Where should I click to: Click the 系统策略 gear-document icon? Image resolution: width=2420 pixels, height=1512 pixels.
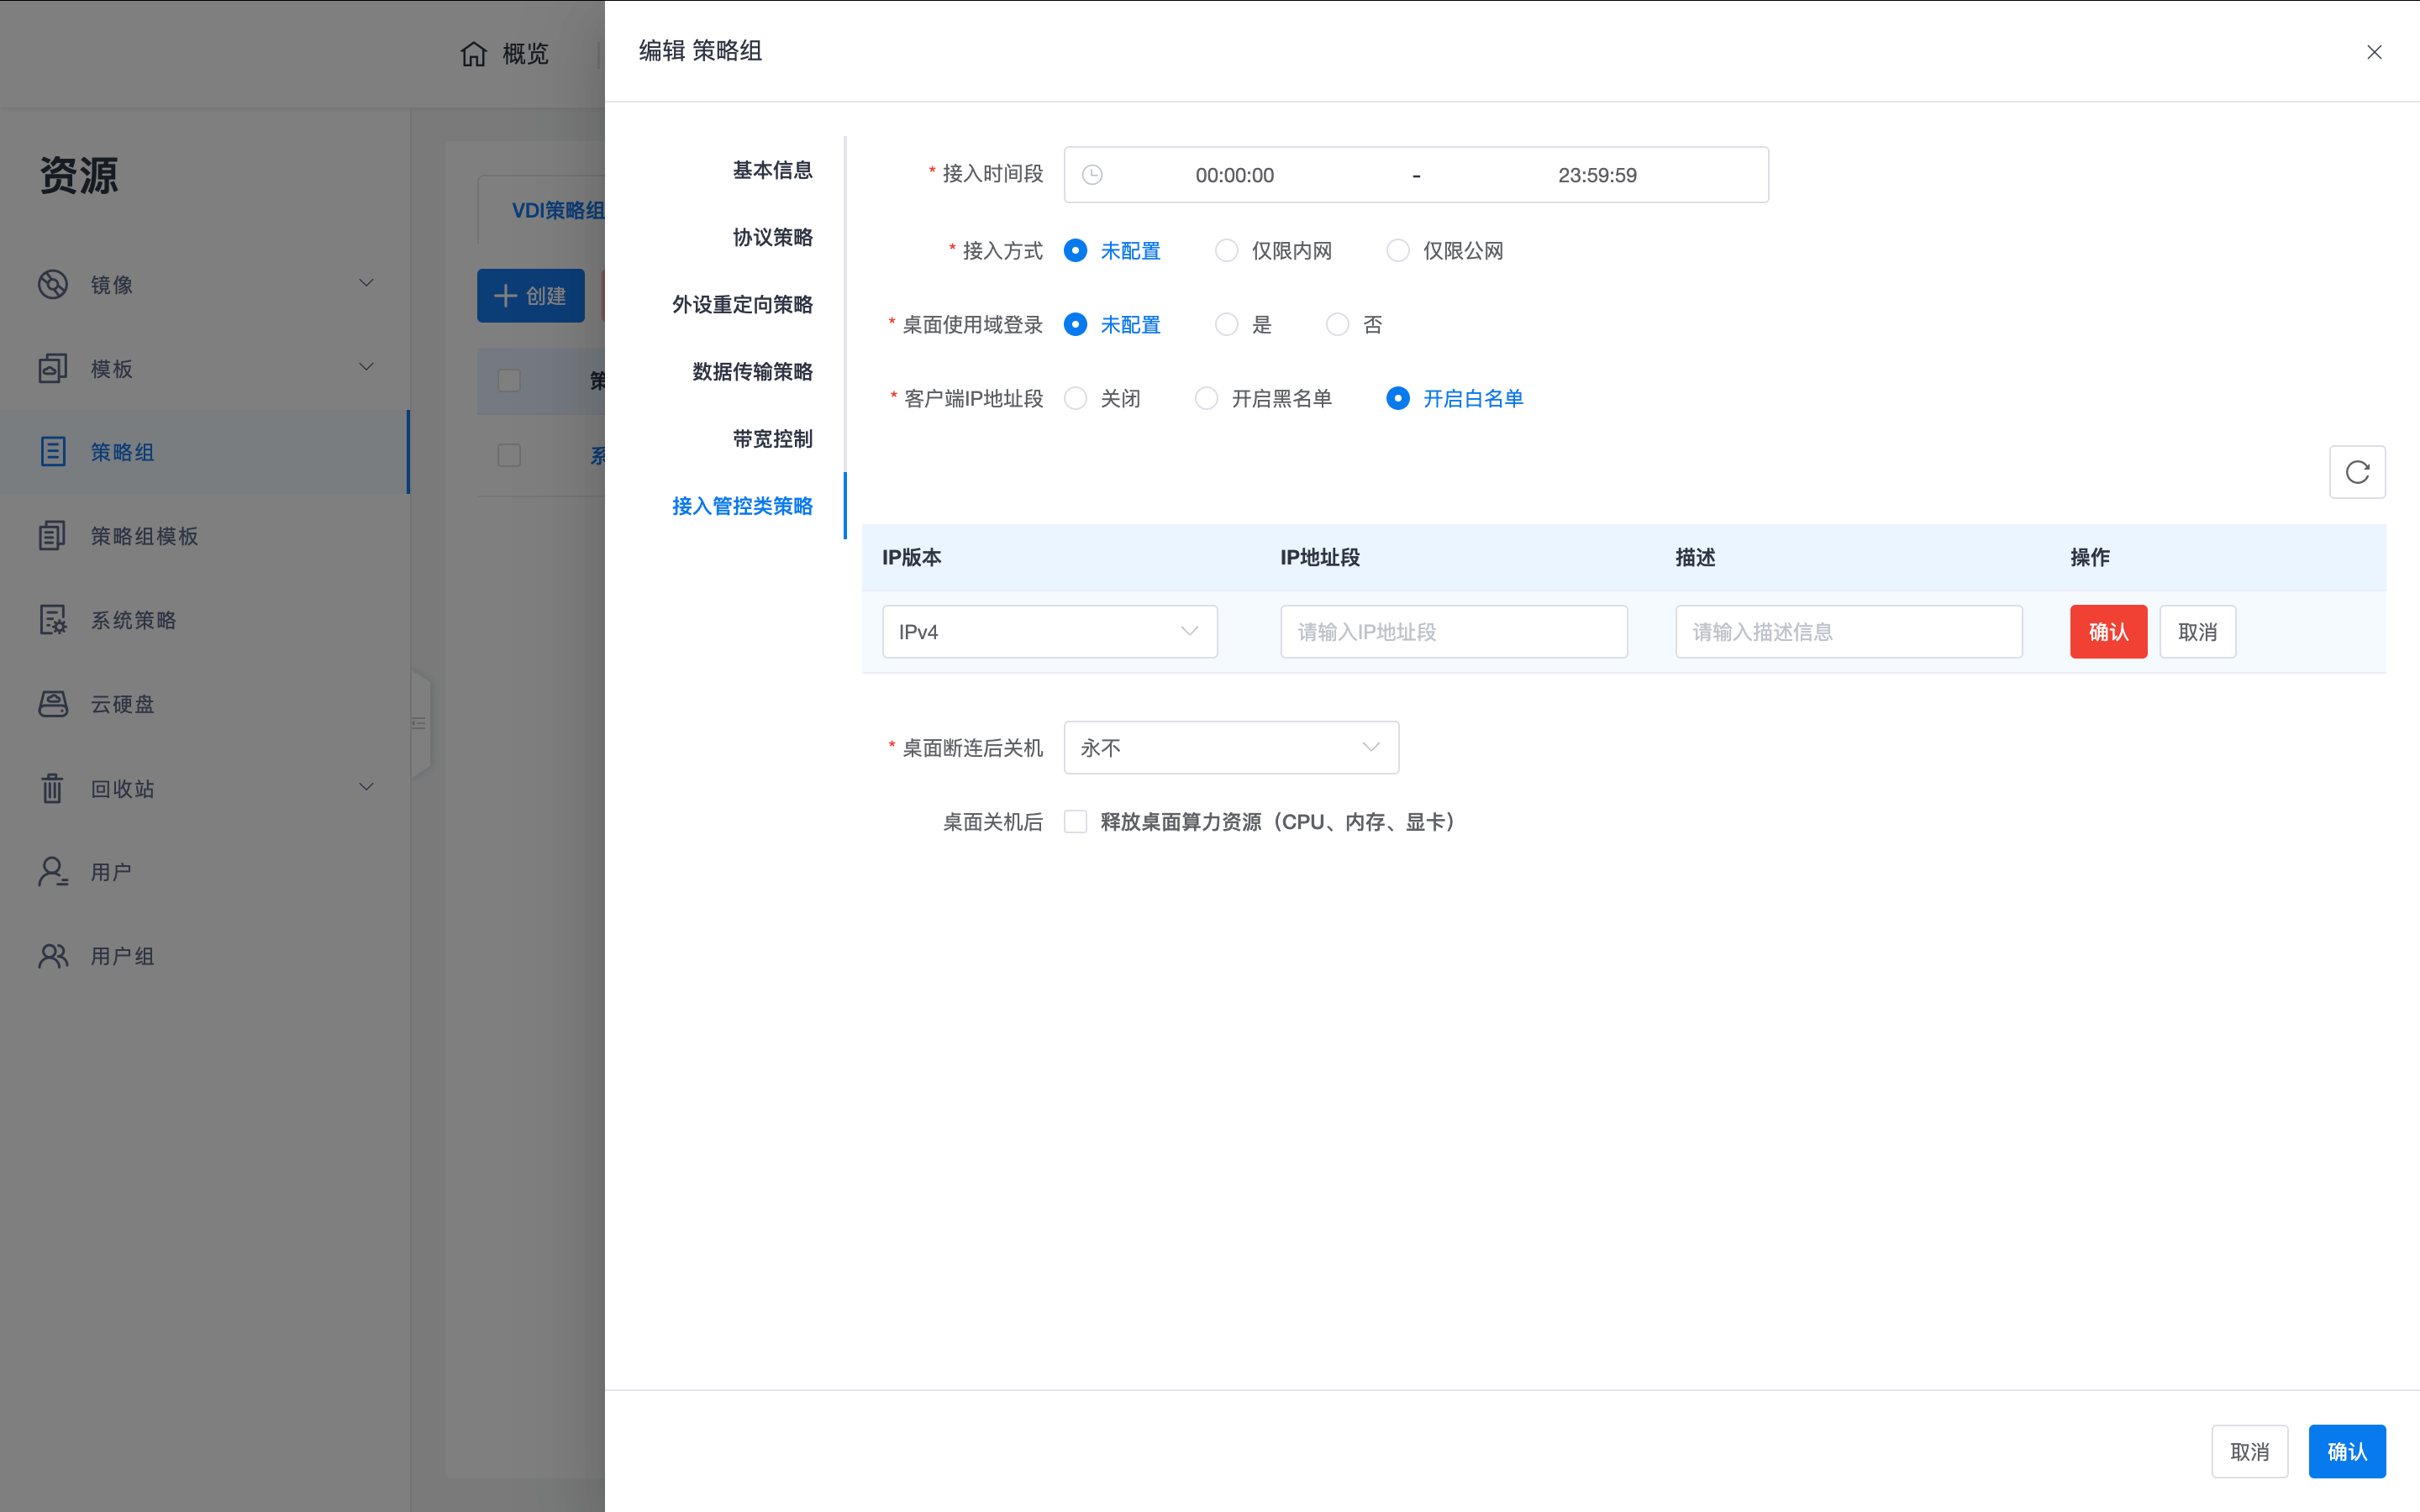[53, 620]
